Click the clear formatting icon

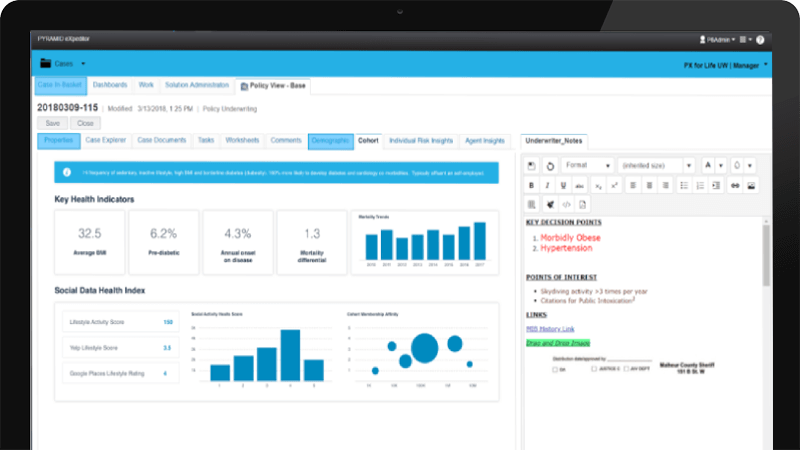pos(550,205)
